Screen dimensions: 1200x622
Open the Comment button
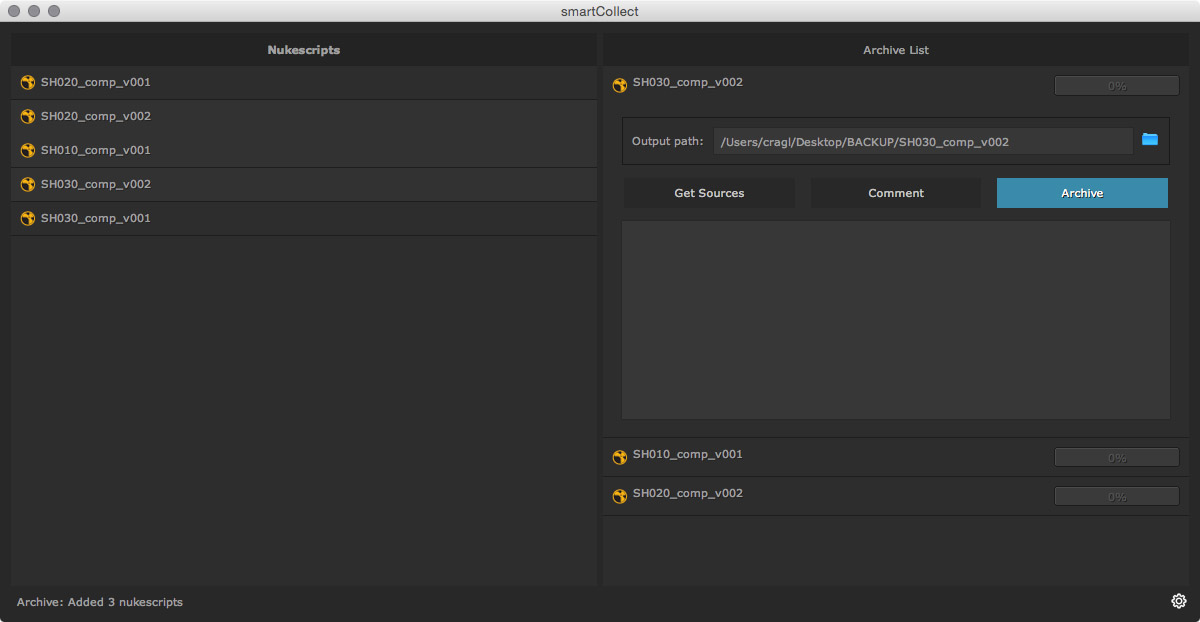tap(896, 193)
